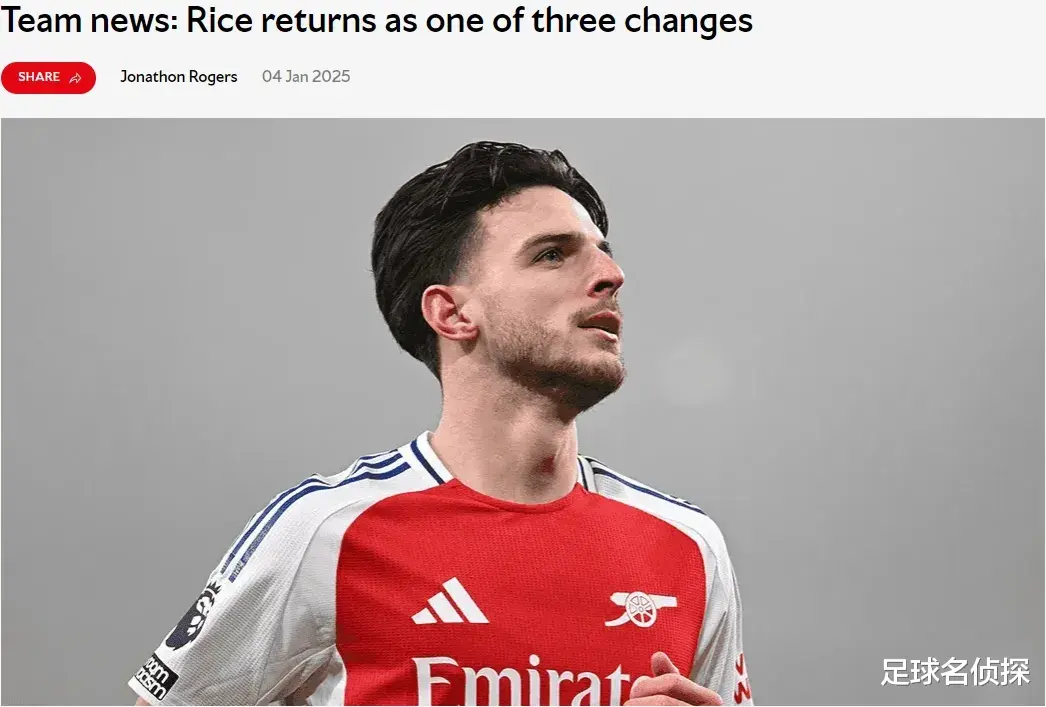Click the 04 Jan 2025 date
Viewport: 1046px width, 707px height.
pos(306,77)
